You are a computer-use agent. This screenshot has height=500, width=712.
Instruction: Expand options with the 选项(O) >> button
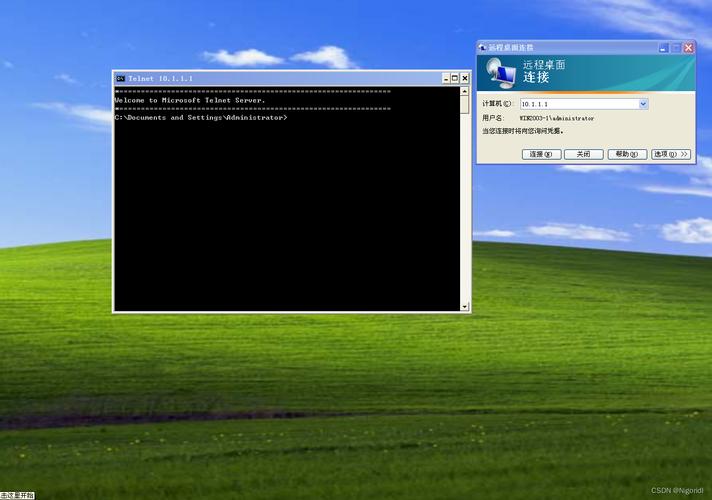click(x=671, y=154)
